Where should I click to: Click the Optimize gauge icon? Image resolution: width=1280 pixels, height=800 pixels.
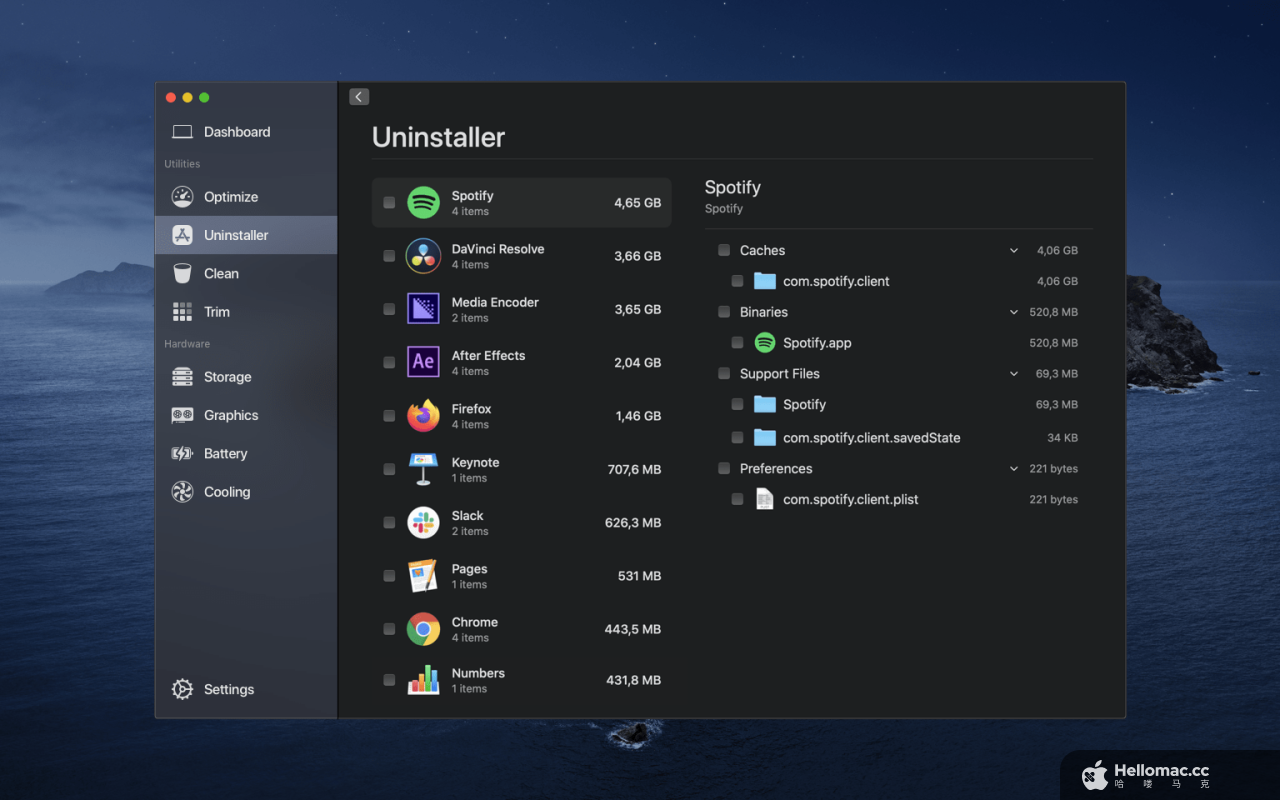[182, 197]
